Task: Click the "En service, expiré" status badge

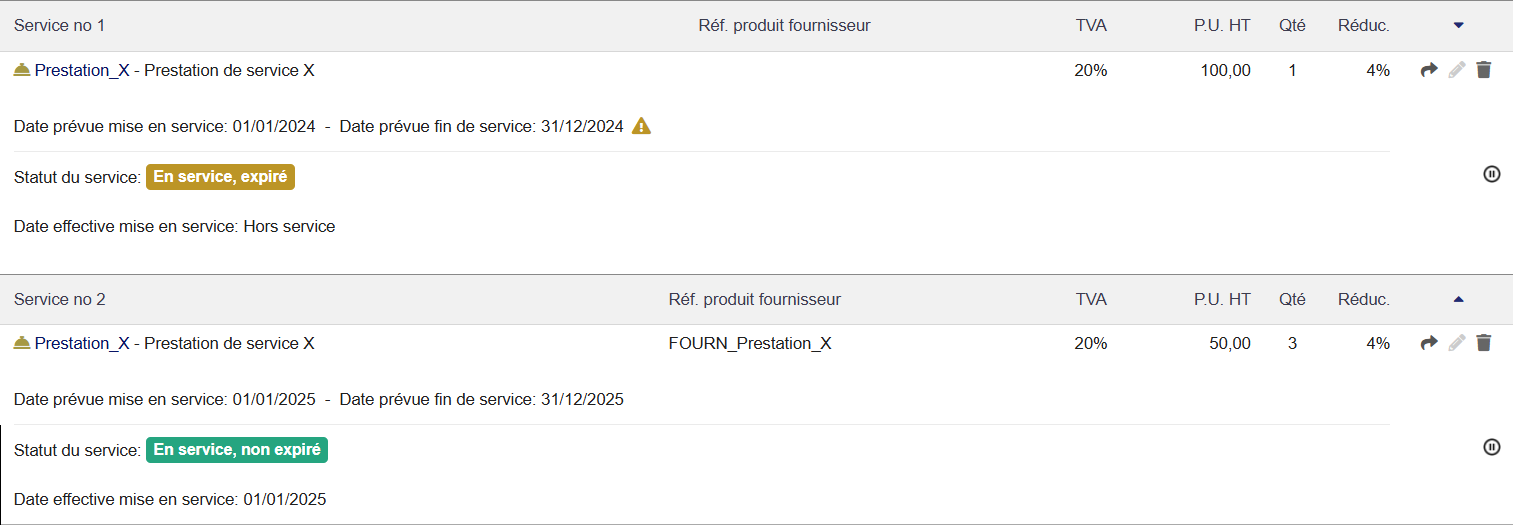Action: (x=220, y=177)
